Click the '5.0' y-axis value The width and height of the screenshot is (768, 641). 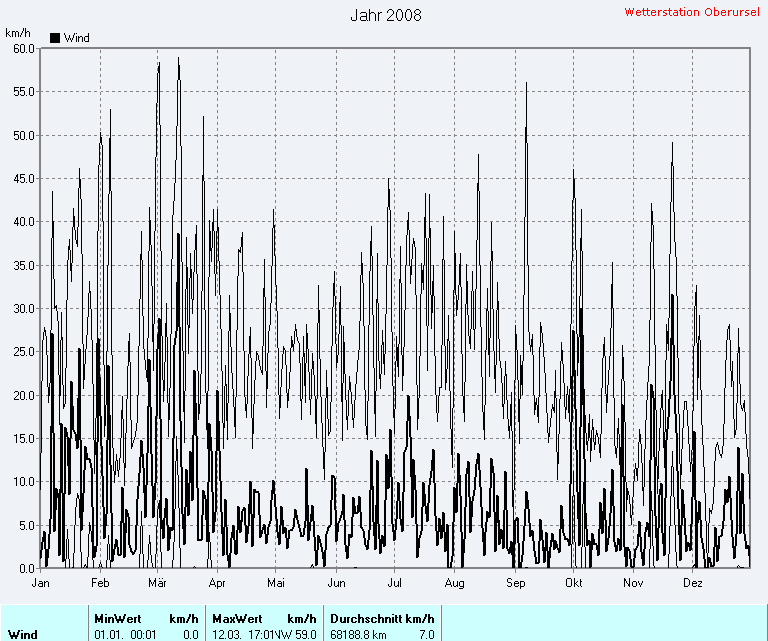pyautogui.click(x=26, y=526)
